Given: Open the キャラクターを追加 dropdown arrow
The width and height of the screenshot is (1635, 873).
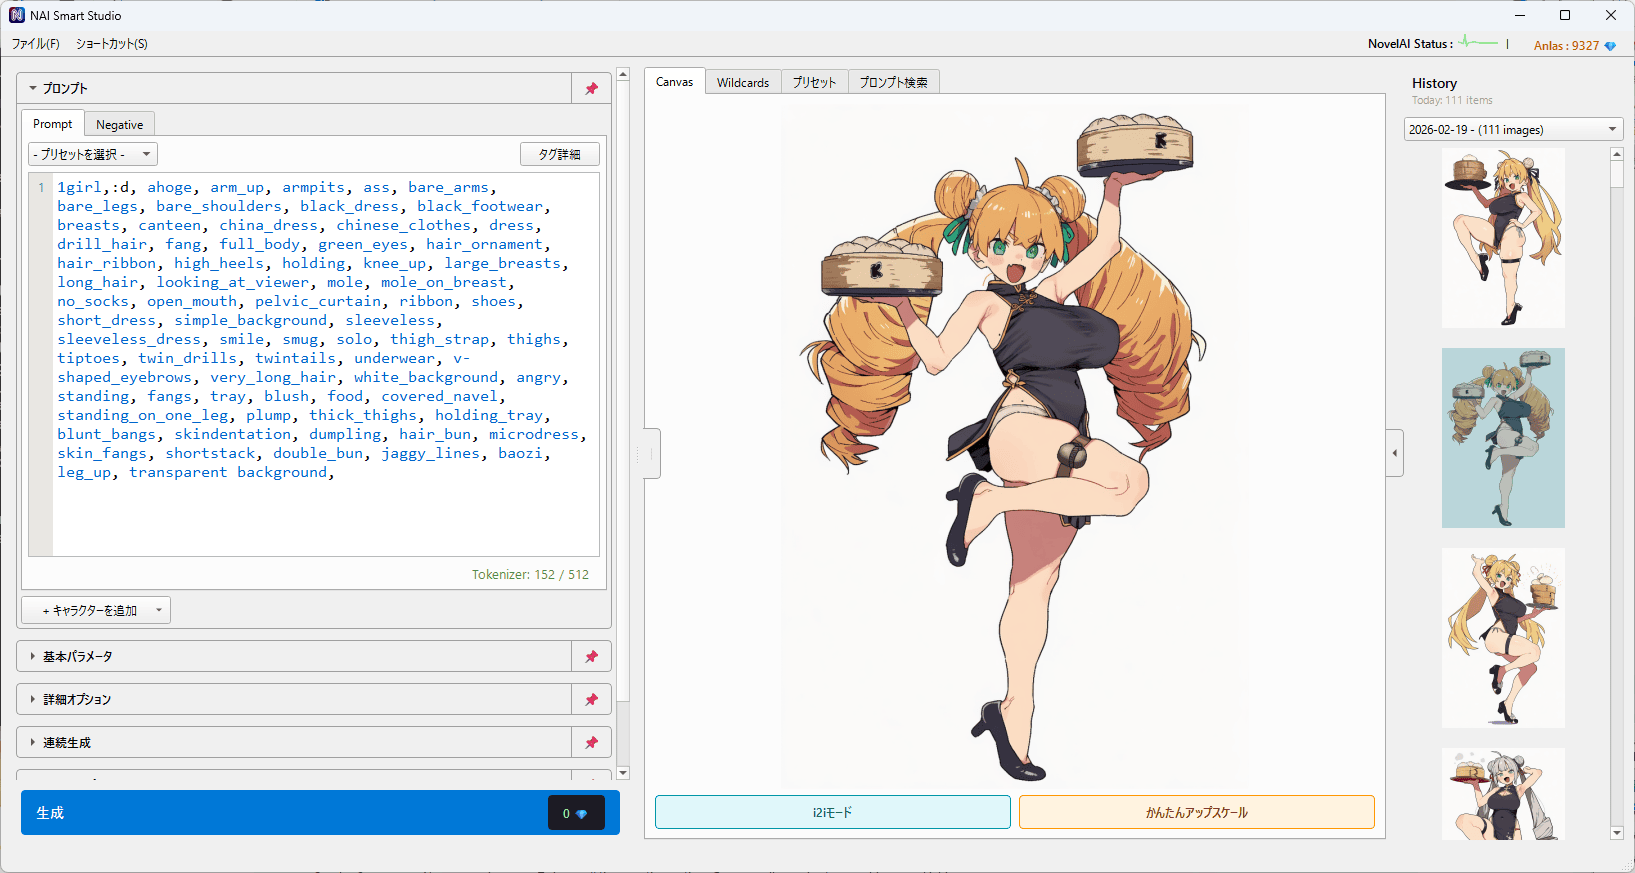Looking at the screenshot, I should (x=158, y=611).
